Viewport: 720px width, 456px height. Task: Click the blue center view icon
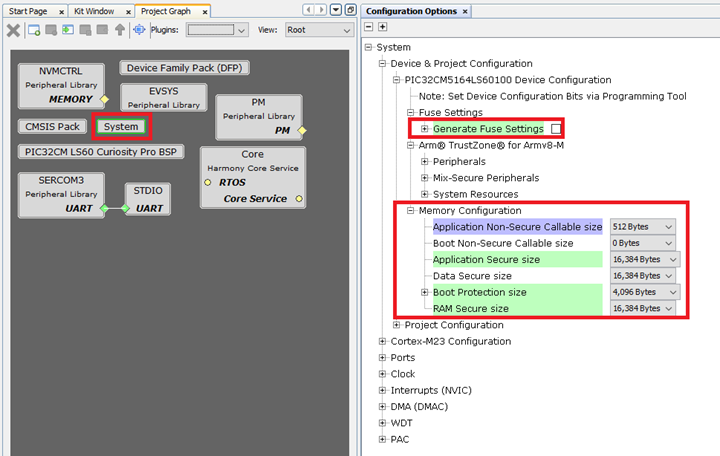click(x=140, y=30)
